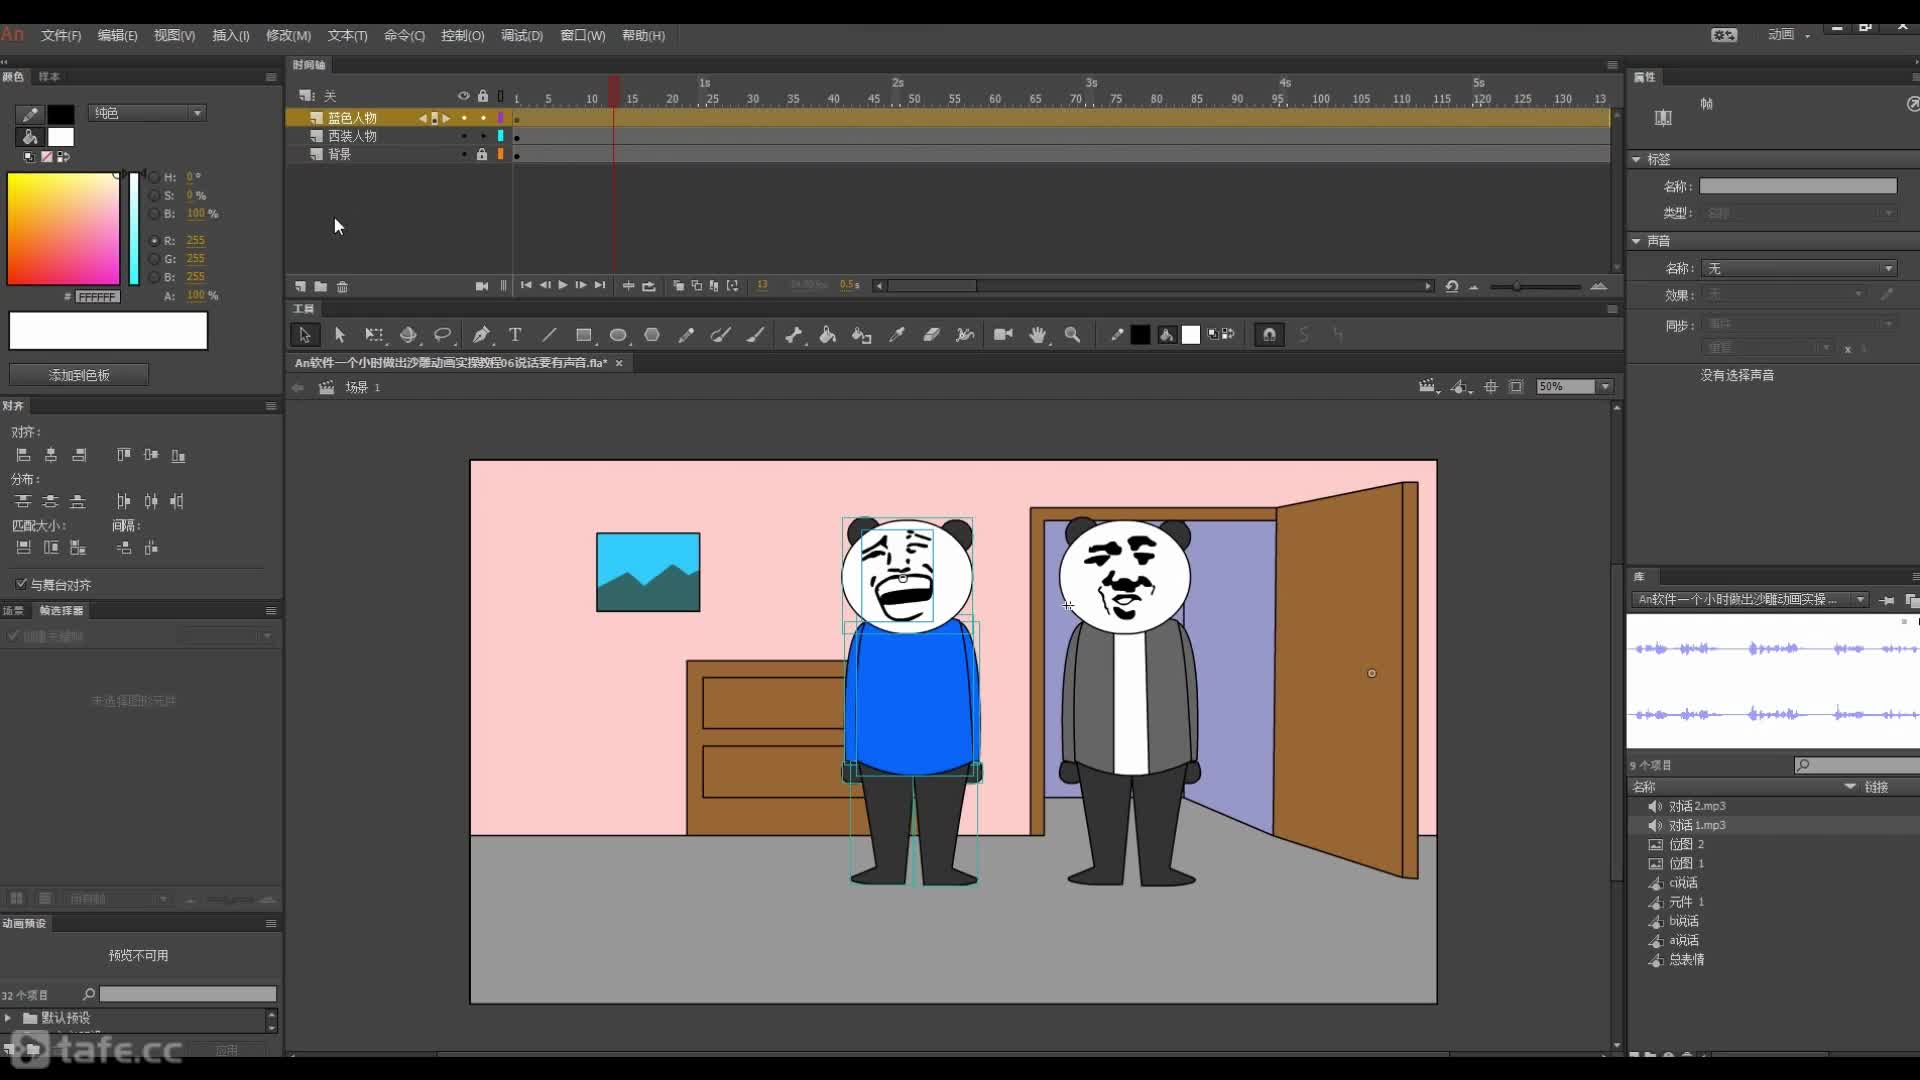The width and height of the screenshot is (1920, 1080).
Task: Select the Line tool
Action: pos(549,335)
